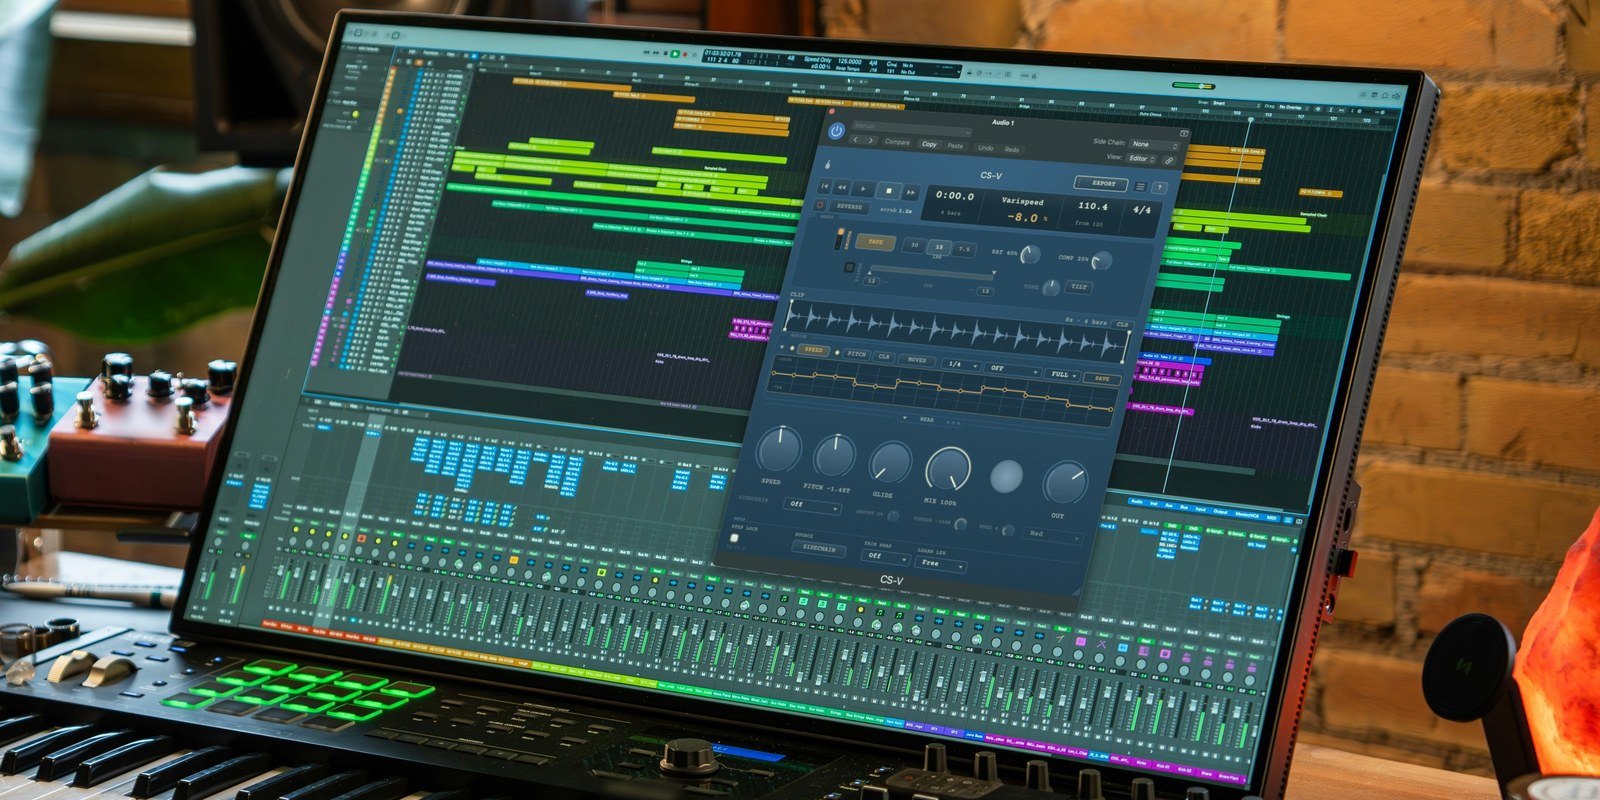Go to previous preset in plugin header

pos(855,141)
